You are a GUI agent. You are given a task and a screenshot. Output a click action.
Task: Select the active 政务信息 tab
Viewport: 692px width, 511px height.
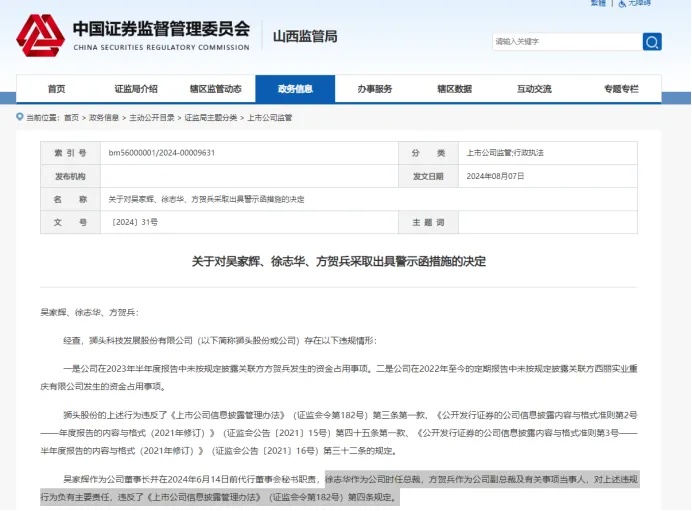tap(295, 89)
